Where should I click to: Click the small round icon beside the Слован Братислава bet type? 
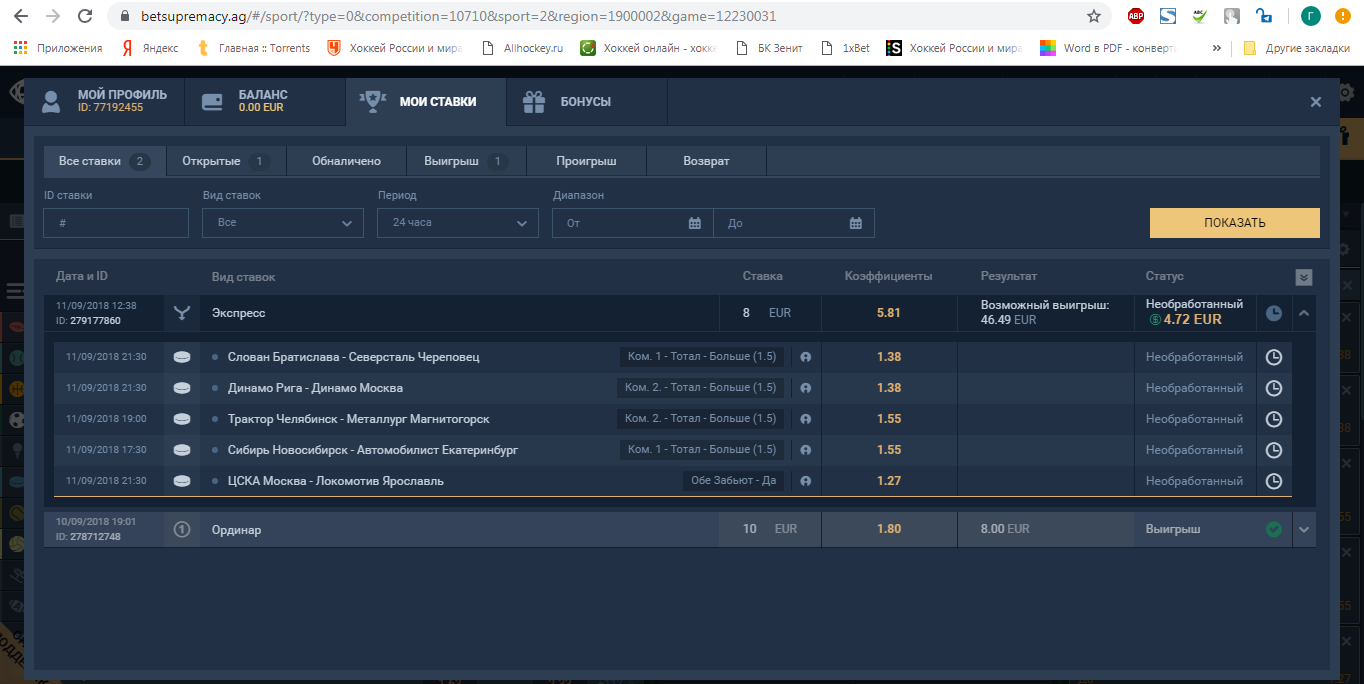click(805, 357)
